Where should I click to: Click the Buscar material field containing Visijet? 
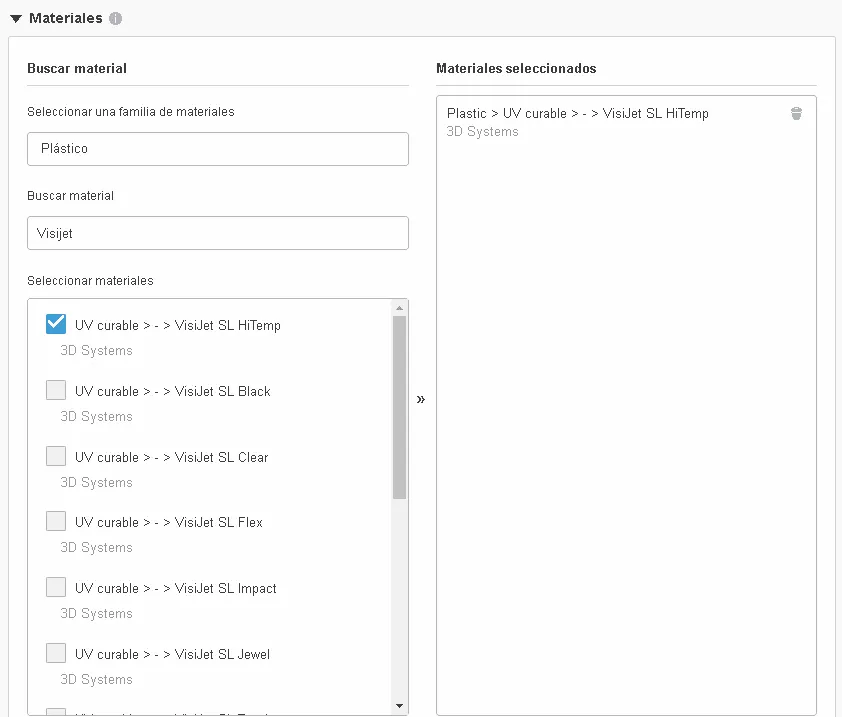pyautogui.click(x=218, y=233)
